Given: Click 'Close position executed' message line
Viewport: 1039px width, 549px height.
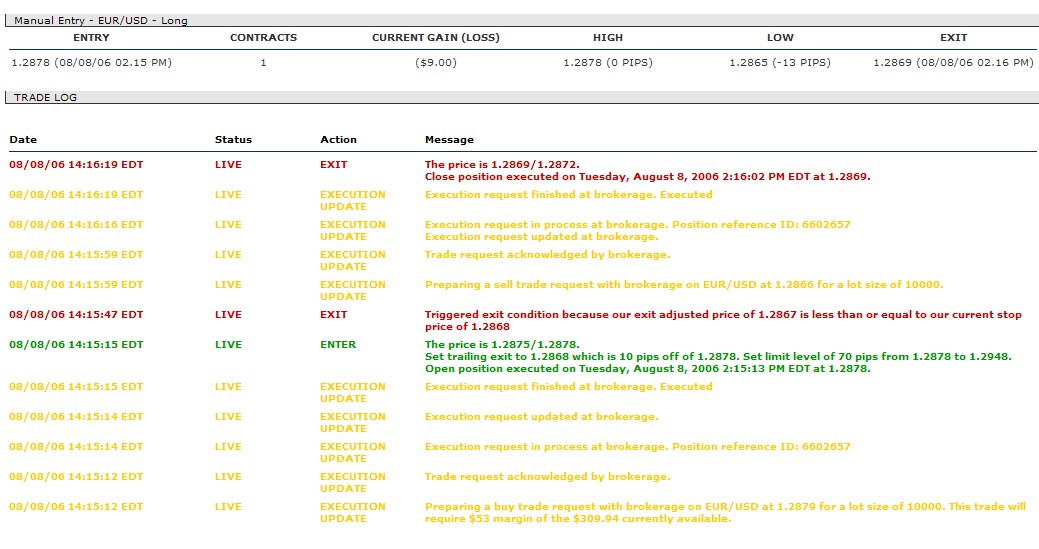Looking at the screenshot, I should tap(647, 177).
